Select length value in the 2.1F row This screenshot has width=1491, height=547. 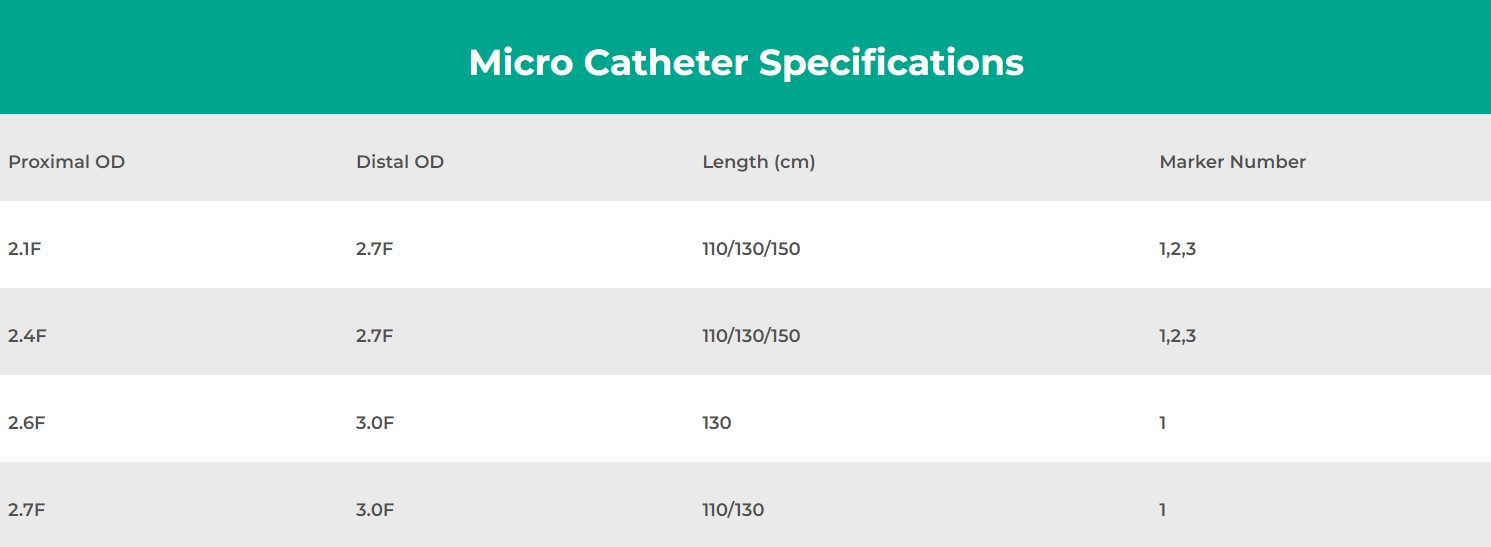pos(751,249)
